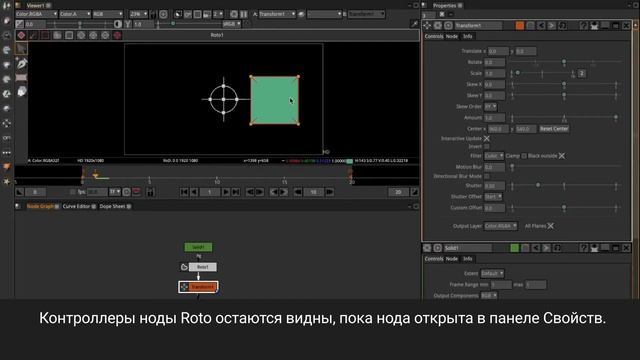
Task: Undo last change in Transform1 panel
Action: (541, 26)
